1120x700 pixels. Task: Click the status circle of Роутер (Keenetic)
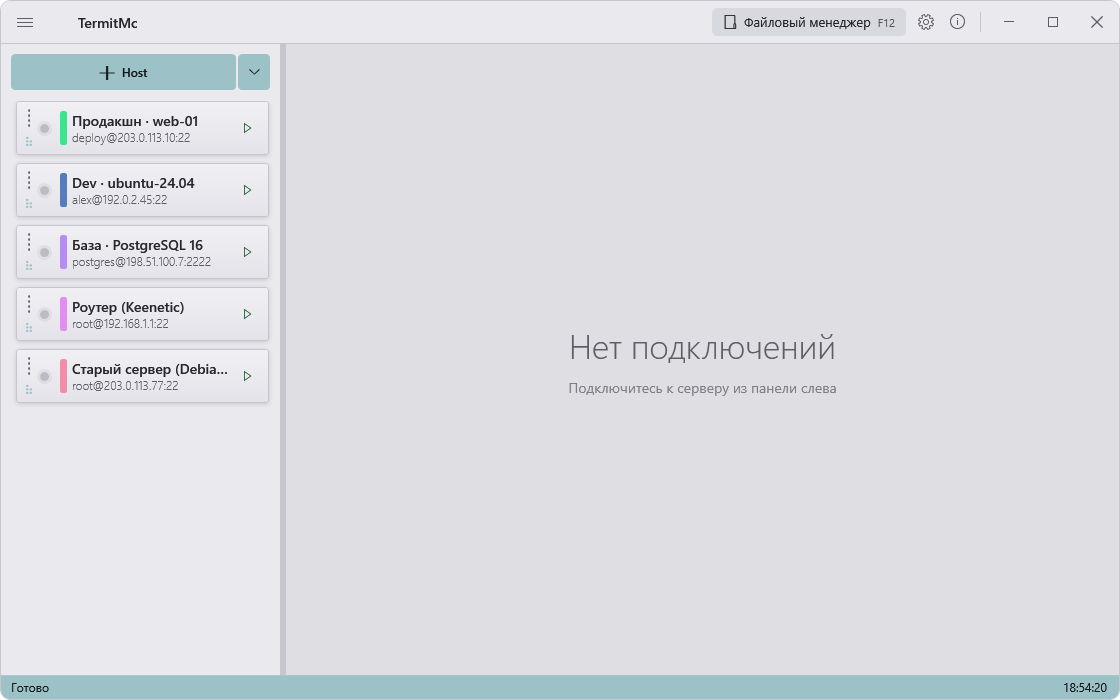(x=44, y=314)
